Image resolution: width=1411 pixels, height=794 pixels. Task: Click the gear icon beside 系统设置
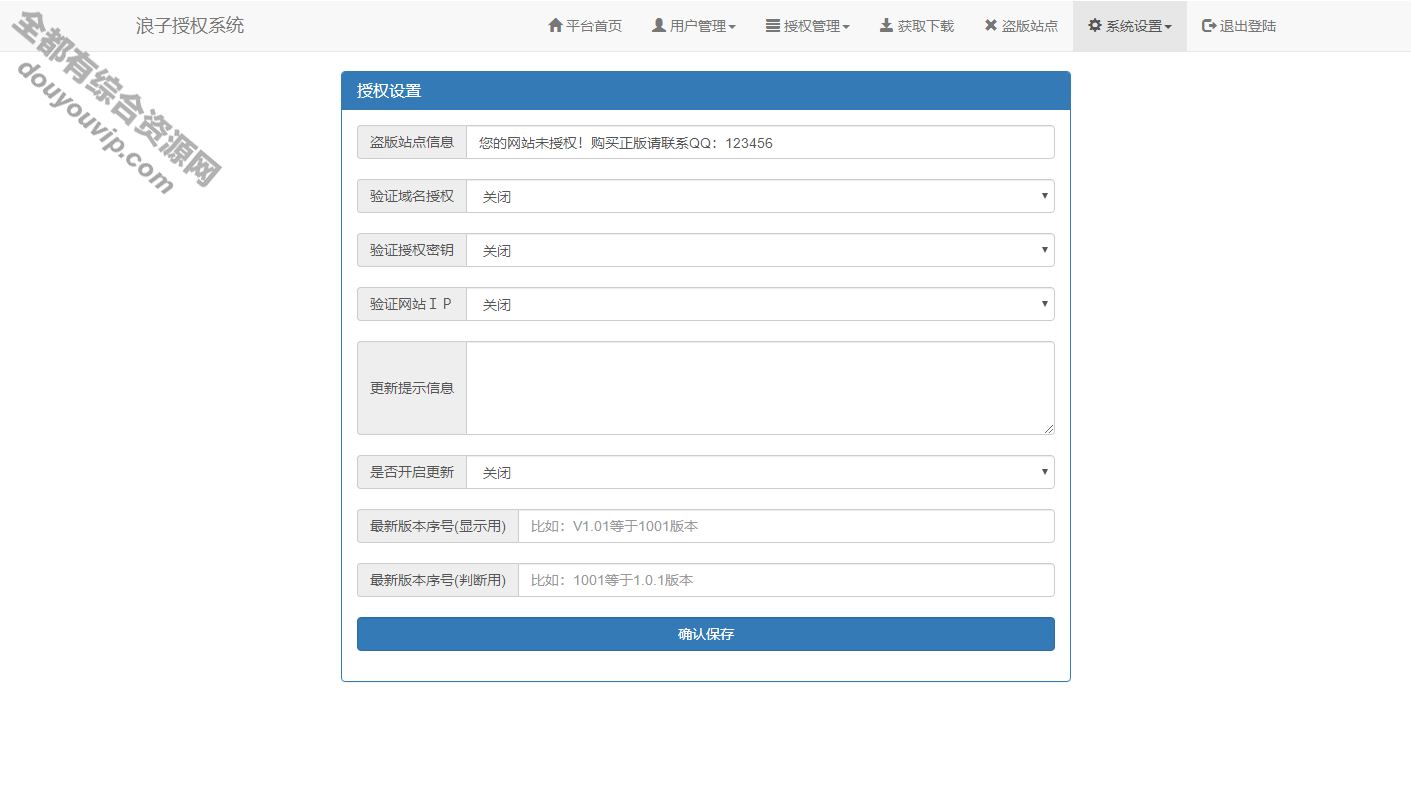[x=1095, y=26]
